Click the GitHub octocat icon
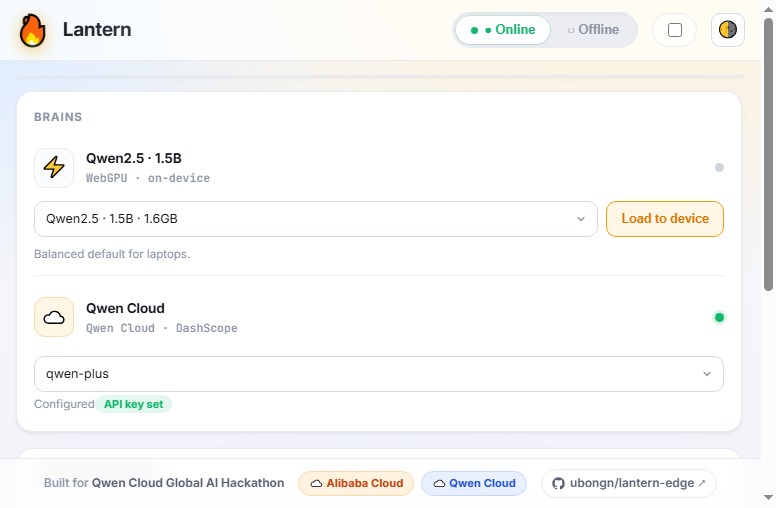The width and height of the screenshot is (776, 508). [x=558, y=483]
